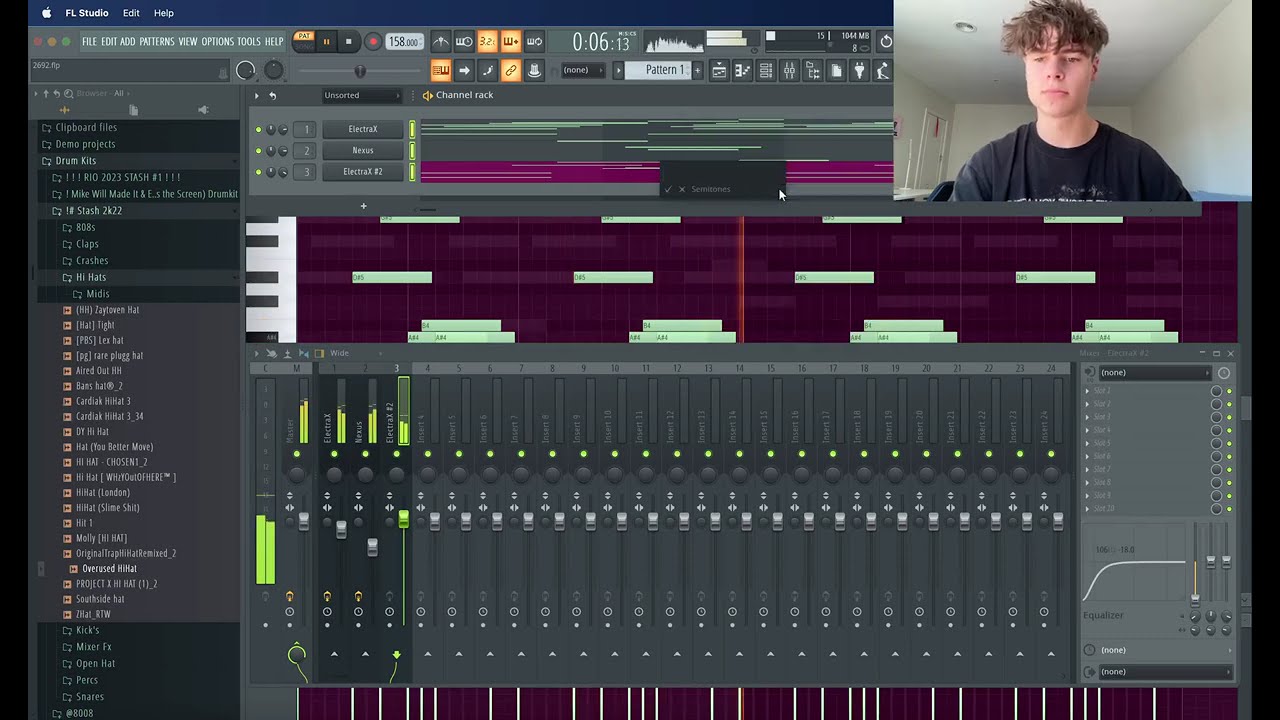The width and height of the screenshot is (1280, 720).
Task: Open the plugin picker plug icon
Action: 859,70
